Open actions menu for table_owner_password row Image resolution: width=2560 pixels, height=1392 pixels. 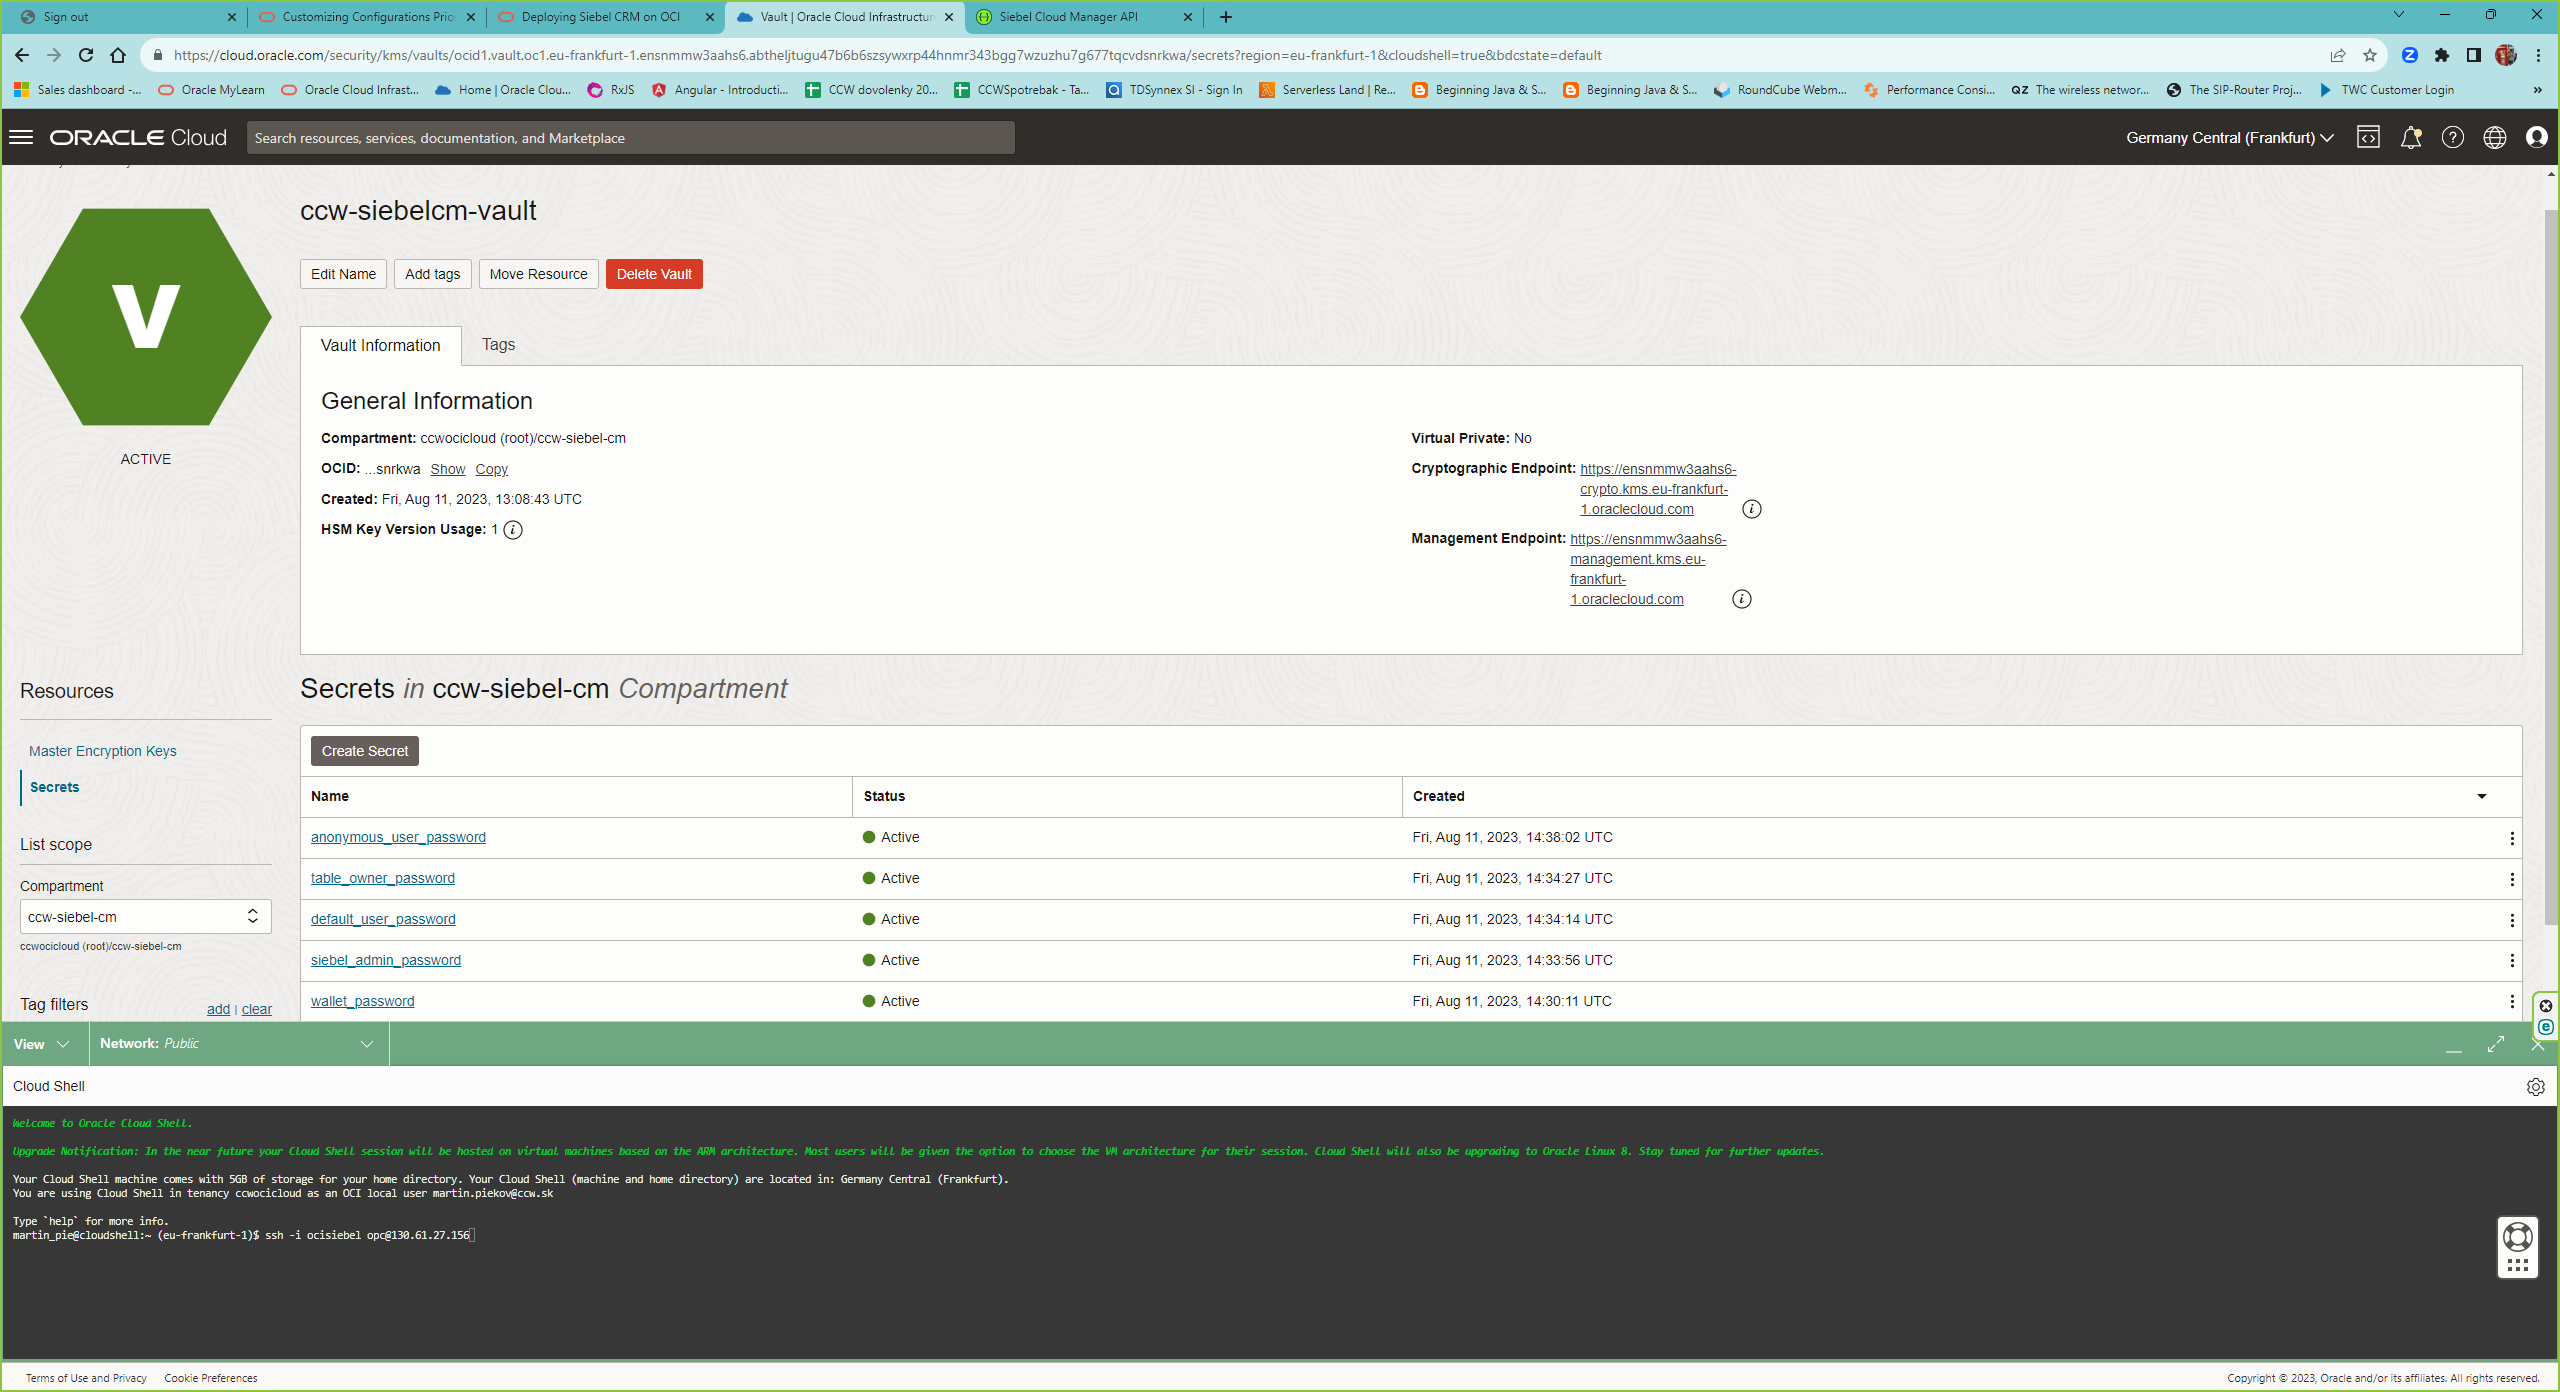click(x=2511, y=879)
